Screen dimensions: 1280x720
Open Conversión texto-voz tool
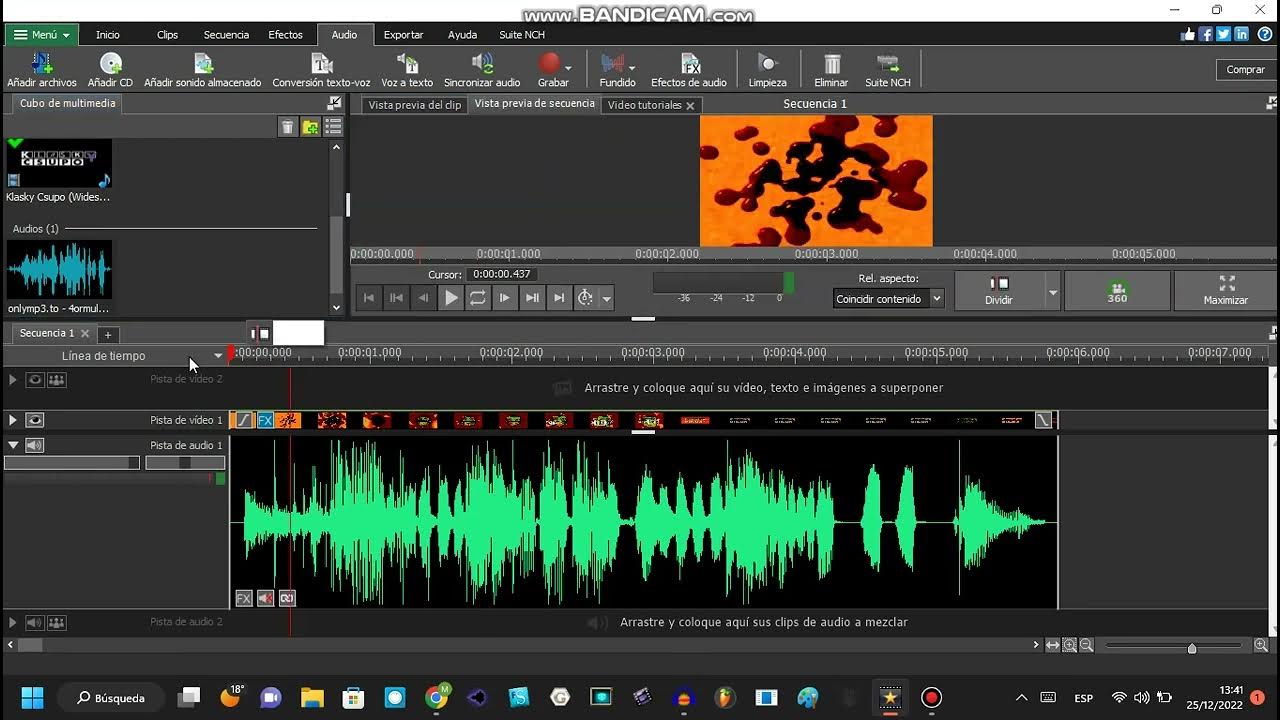point(321,70)
